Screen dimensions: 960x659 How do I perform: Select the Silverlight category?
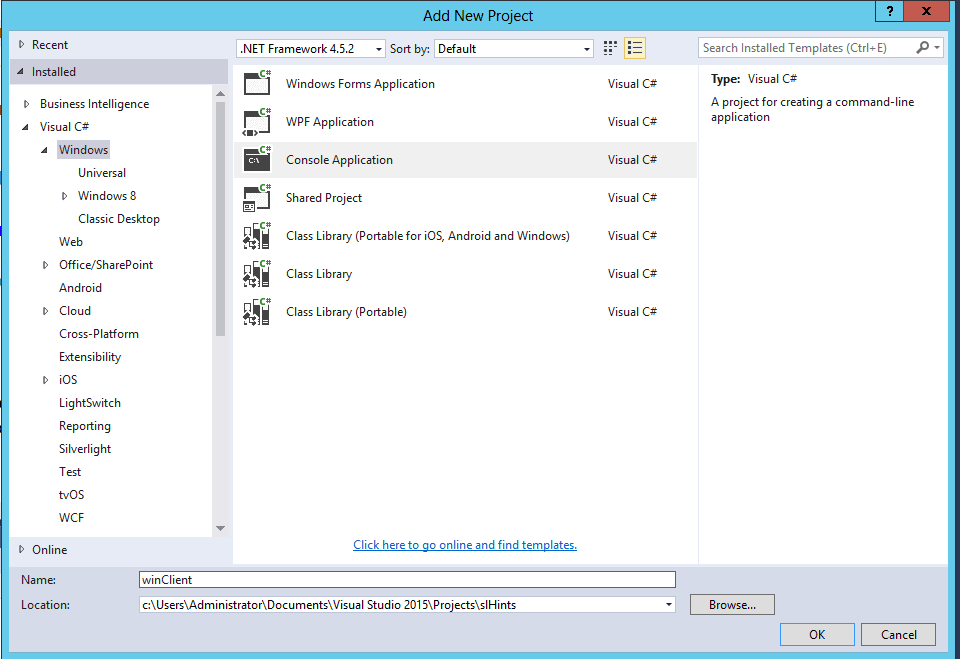(x=85, y=449)
